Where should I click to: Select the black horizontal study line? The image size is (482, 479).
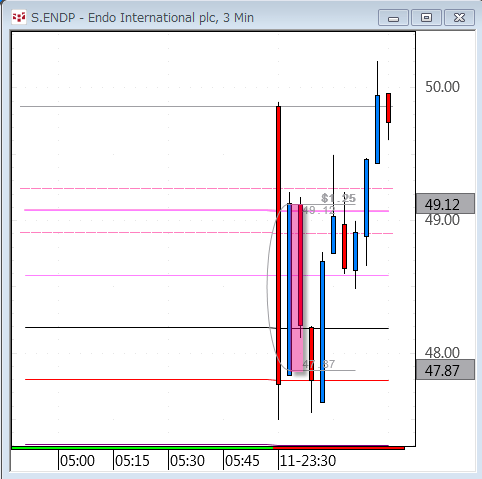(207, 328)
